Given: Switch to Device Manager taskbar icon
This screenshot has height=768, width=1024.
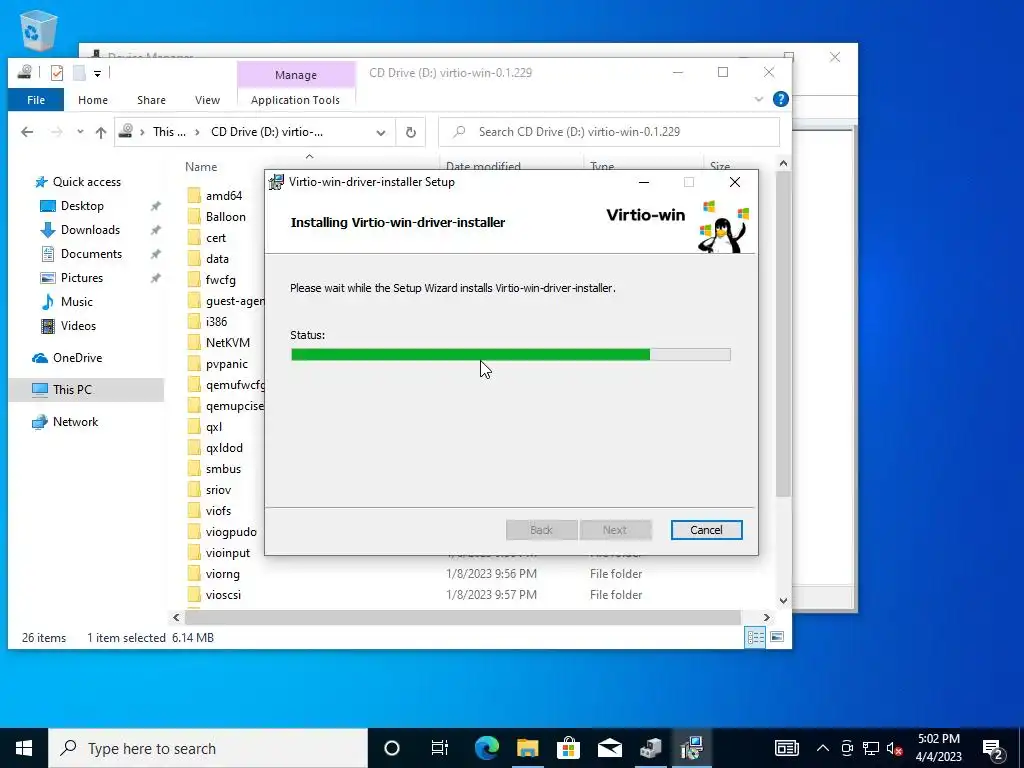Looking at the screenshot, I should coord(650,748).
